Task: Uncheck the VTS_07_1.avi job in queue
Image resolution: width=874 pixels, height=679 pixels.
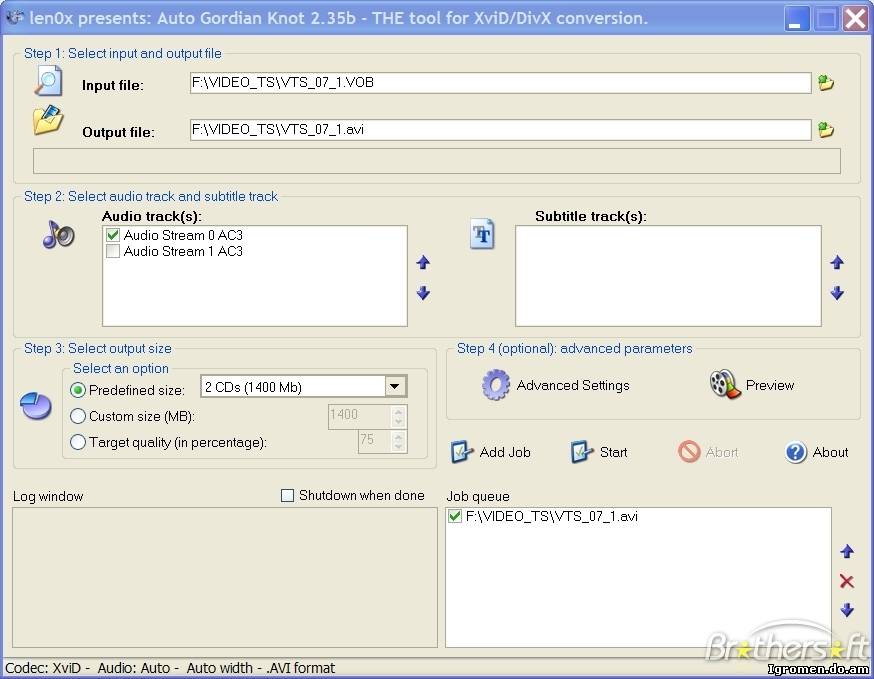Action: coord(455,516)
